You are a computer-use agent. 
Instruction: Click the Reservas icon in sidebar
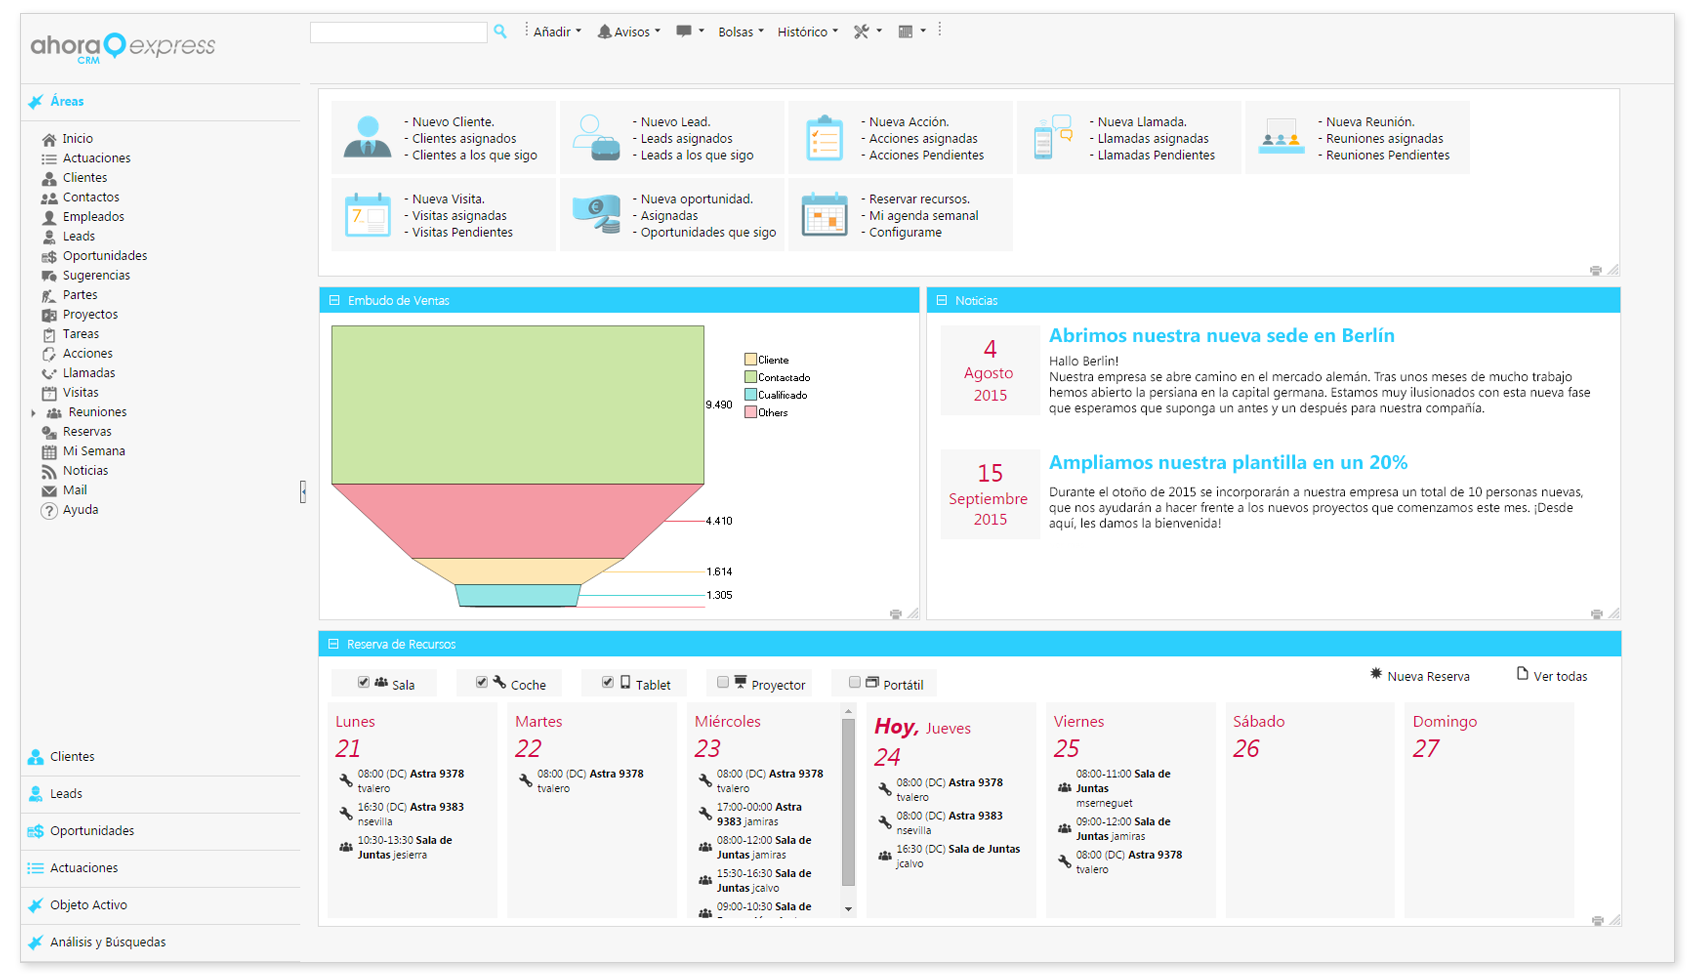[48, 432]
